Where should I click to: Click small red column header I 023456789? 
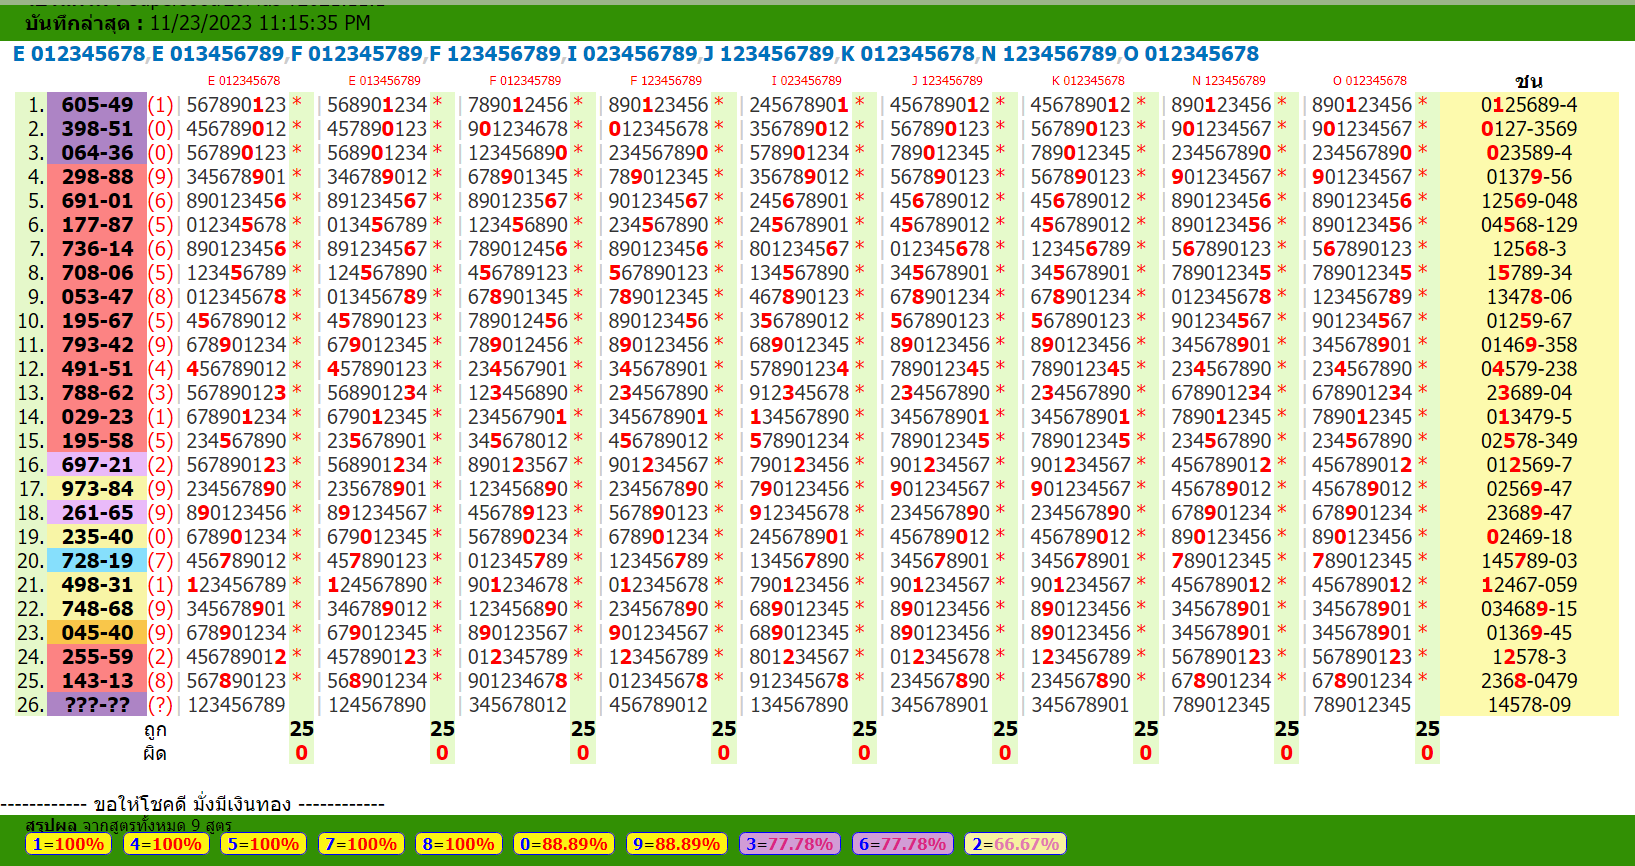point(807,81)
